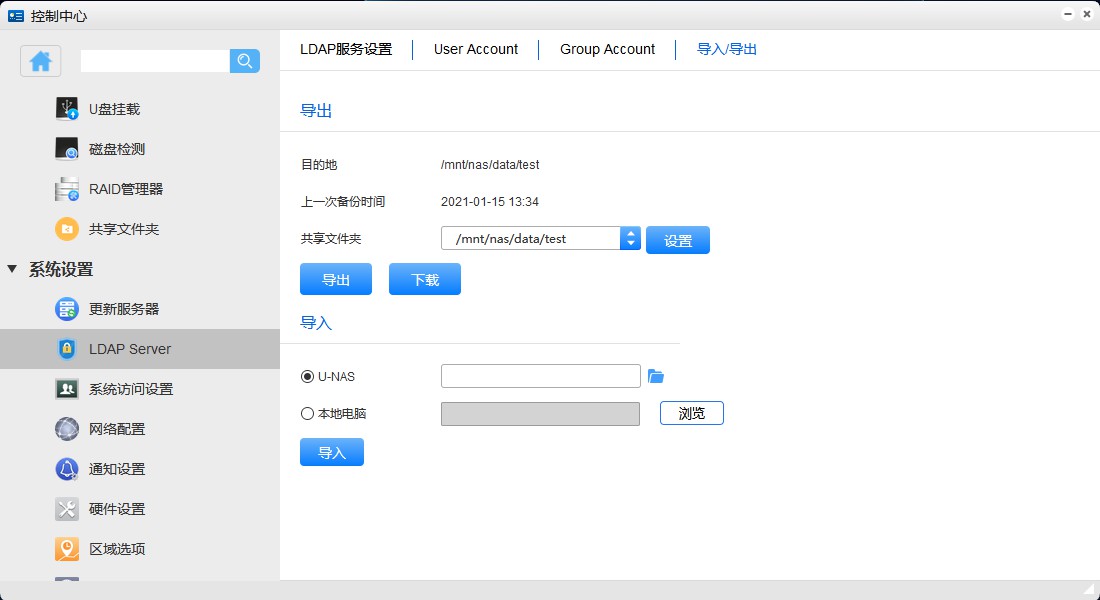Click the 导出 export button
Screen dimensions: 1100x600
pos(336,280)
